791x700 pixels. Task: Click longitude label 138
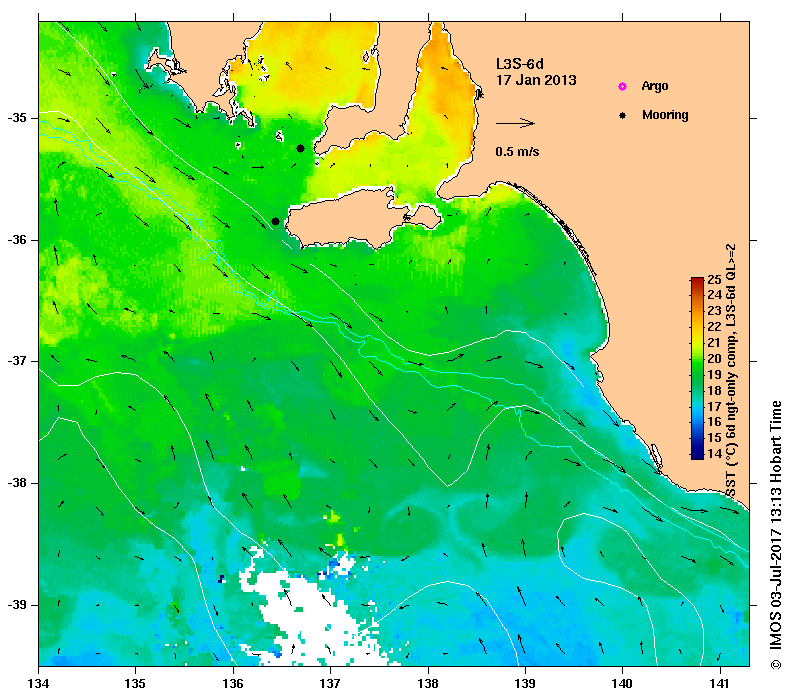point(428,684)
